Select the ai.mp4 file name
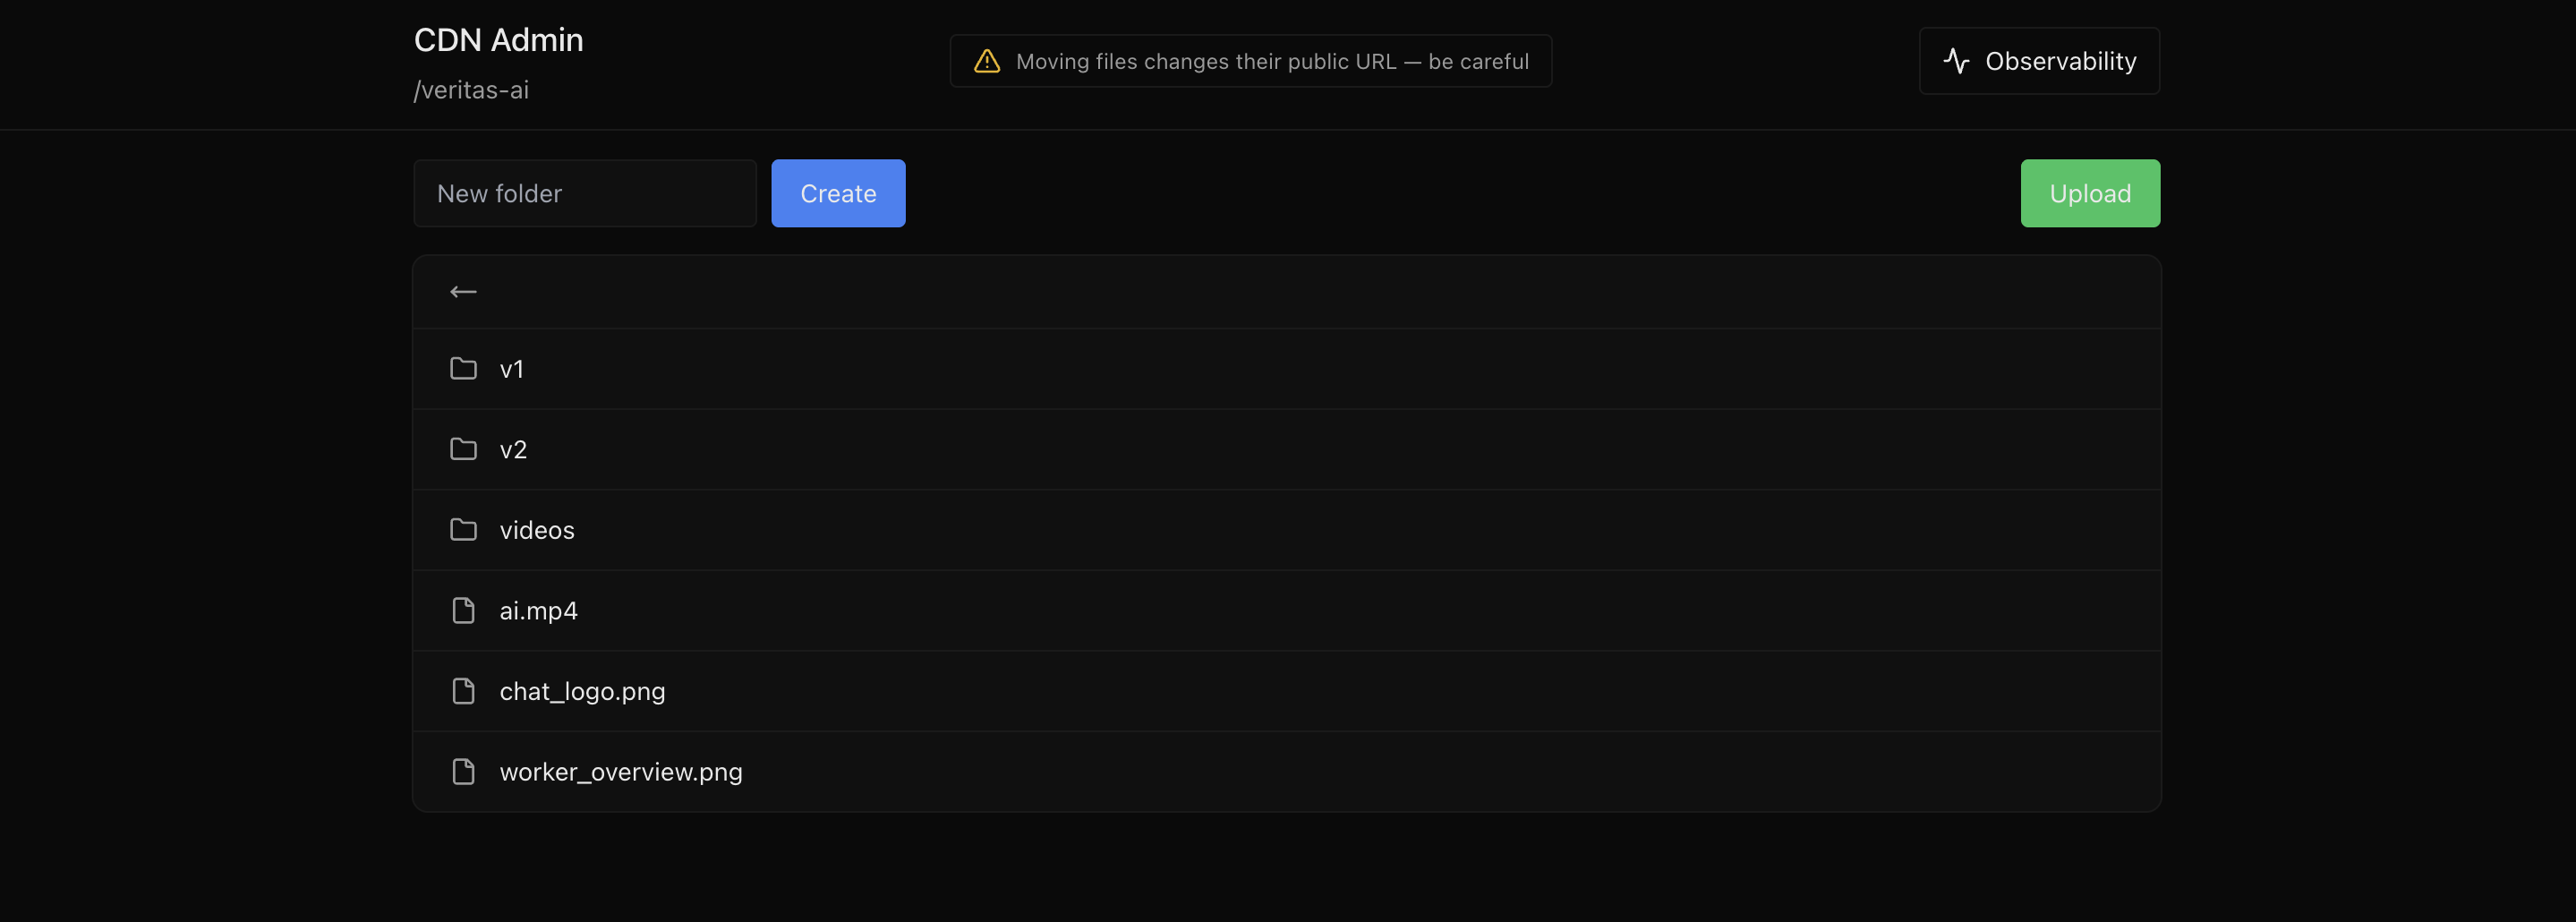The width and height of the screenshot is (2576, 922). pyautogui.click(x=538, y=611)
